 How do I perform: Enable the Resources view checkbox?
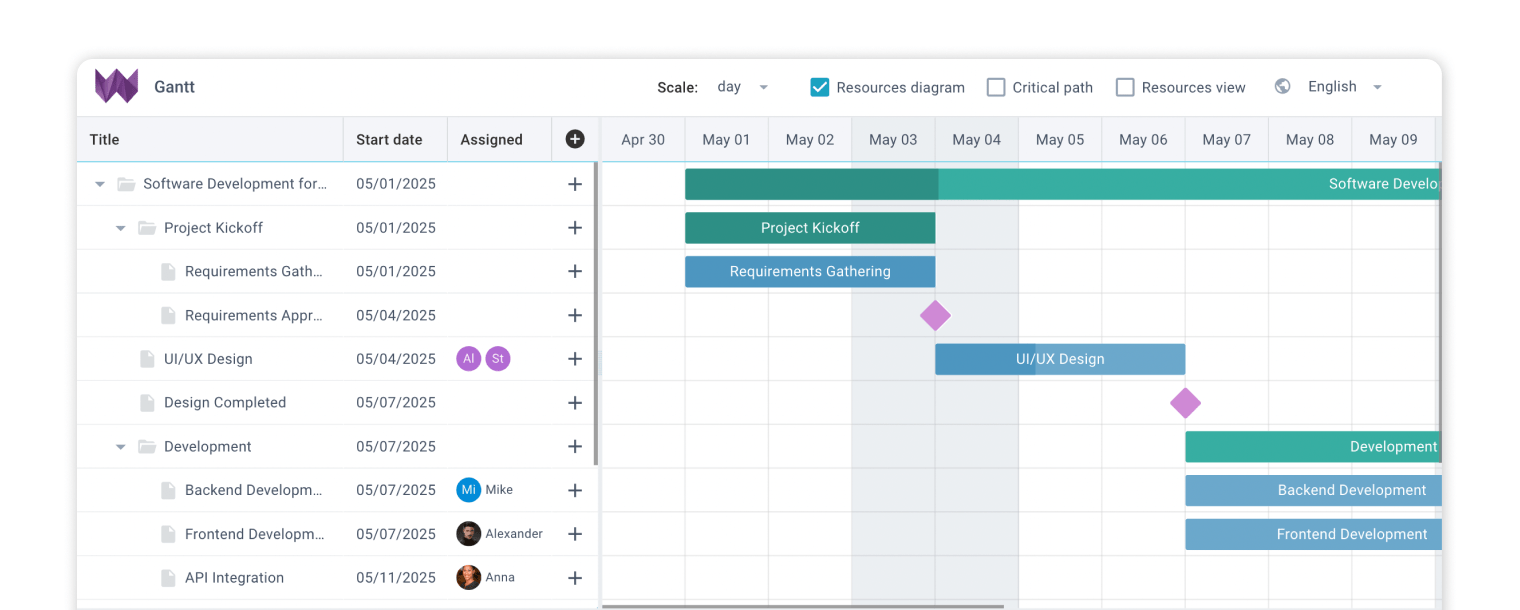pos(1125,87)
